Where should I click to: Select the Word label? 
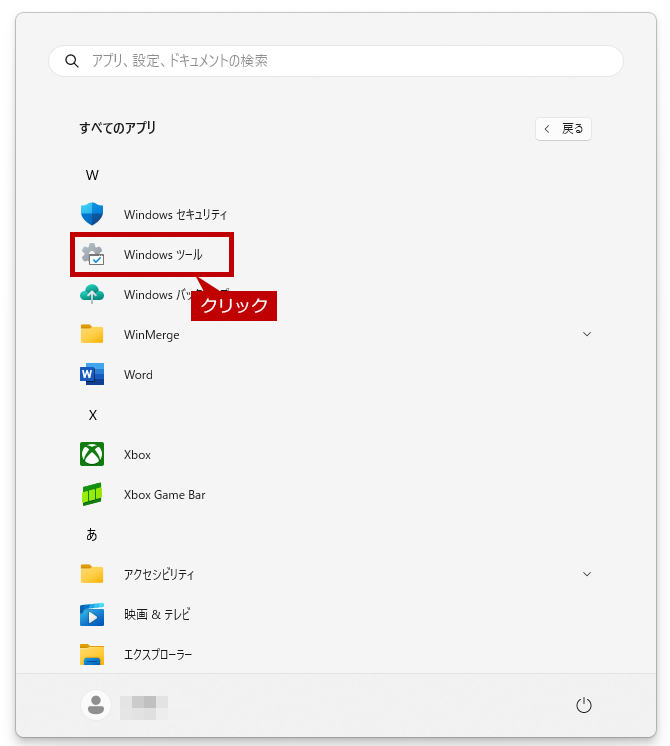pyautogui.click(x=138, y=375)
